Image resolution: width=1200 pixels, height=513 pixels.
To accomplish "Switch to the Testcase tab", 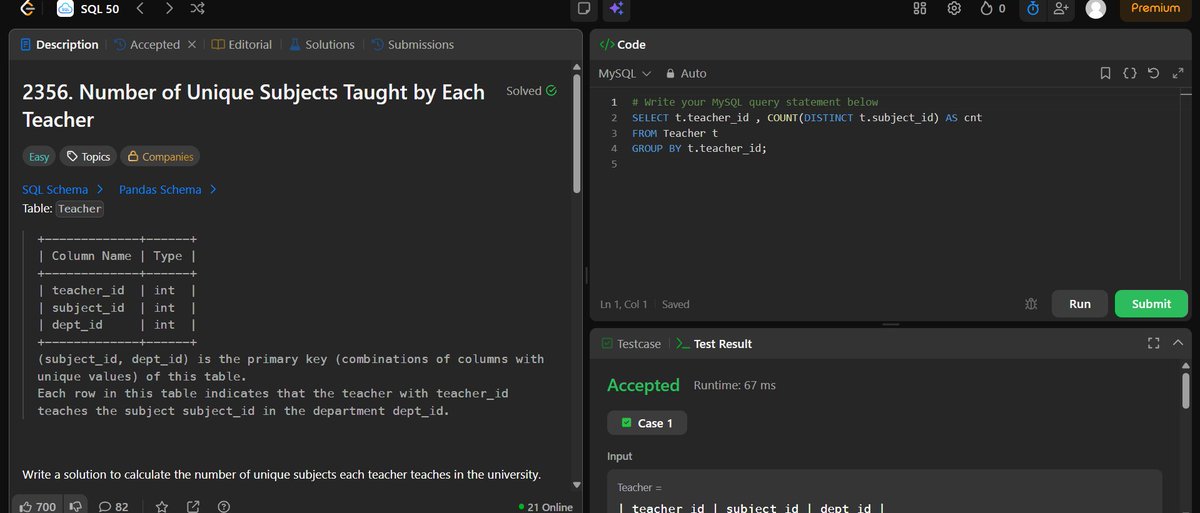I will pos(631,343).
